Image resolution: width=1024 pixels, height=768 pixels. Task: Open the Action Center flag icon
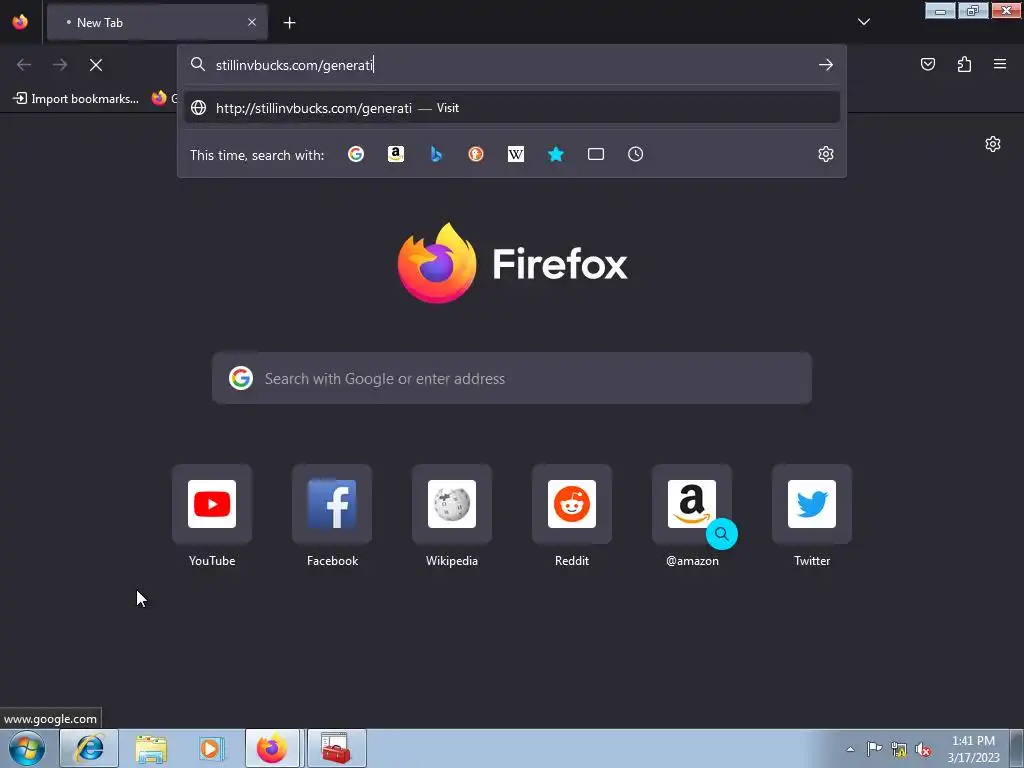(874, 749)
